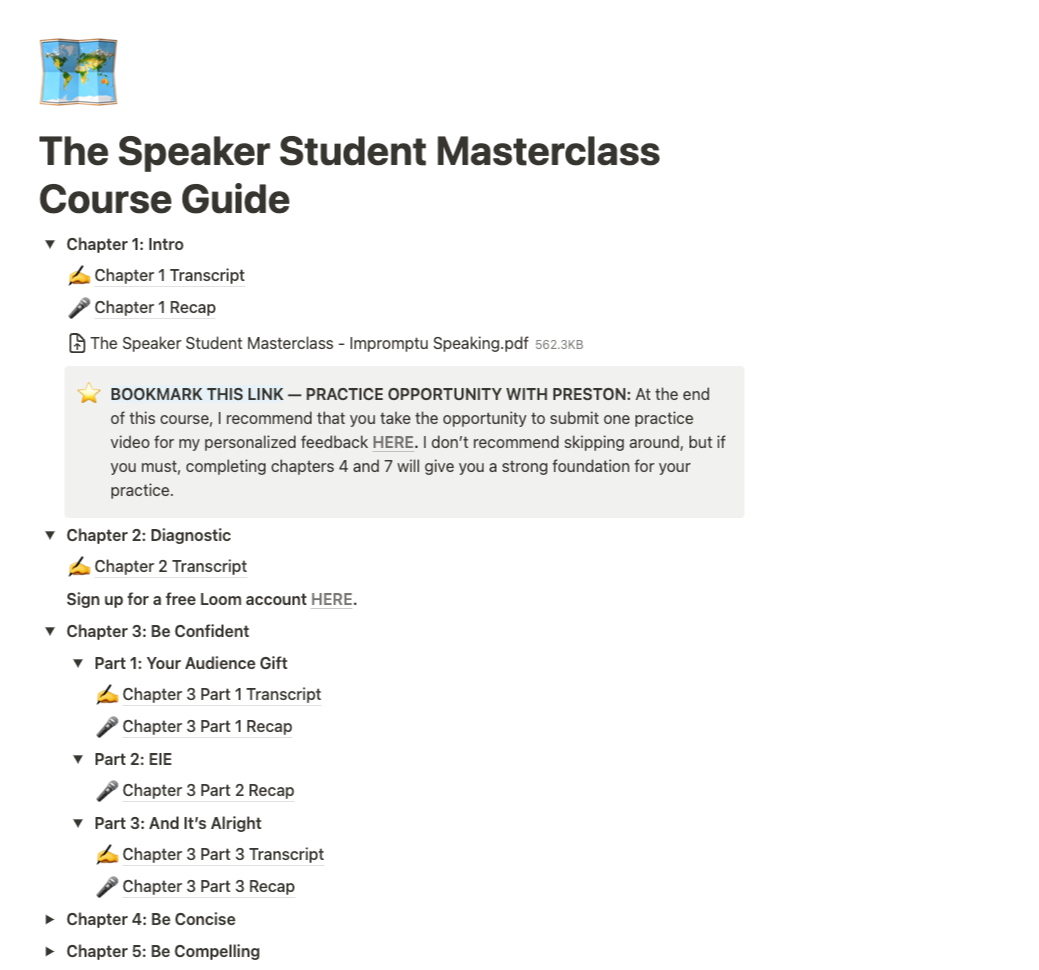The width and height of the screenshot is (1039, 970).
Task: Collapse Part 1: Your Audience Gift
Action: pos(78,664)
